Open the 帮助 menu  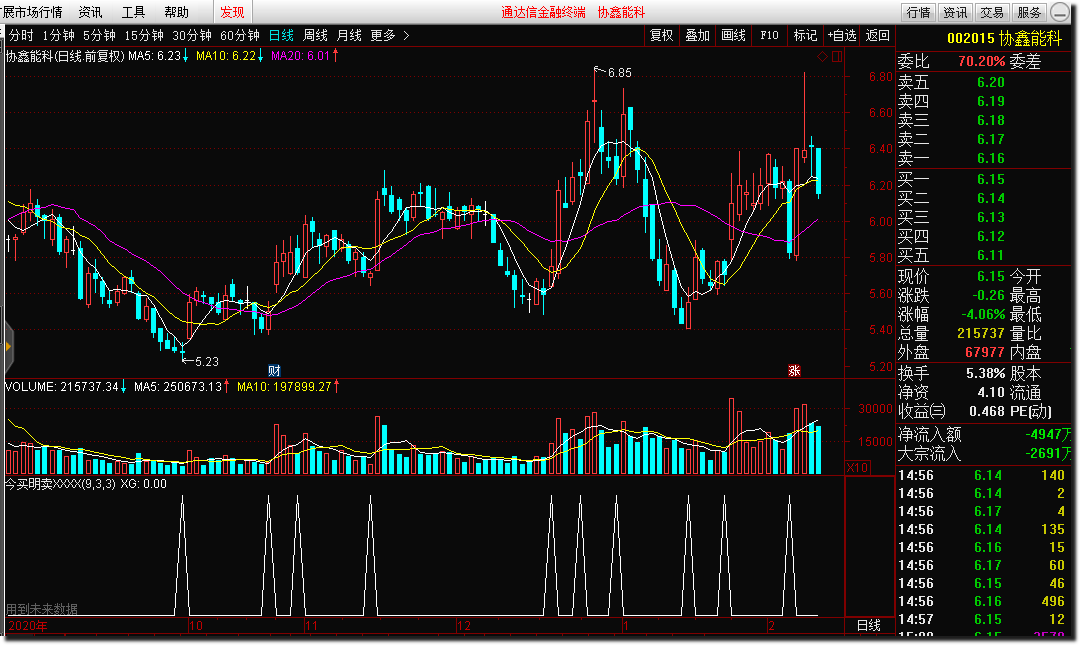[x=176, y=12]
